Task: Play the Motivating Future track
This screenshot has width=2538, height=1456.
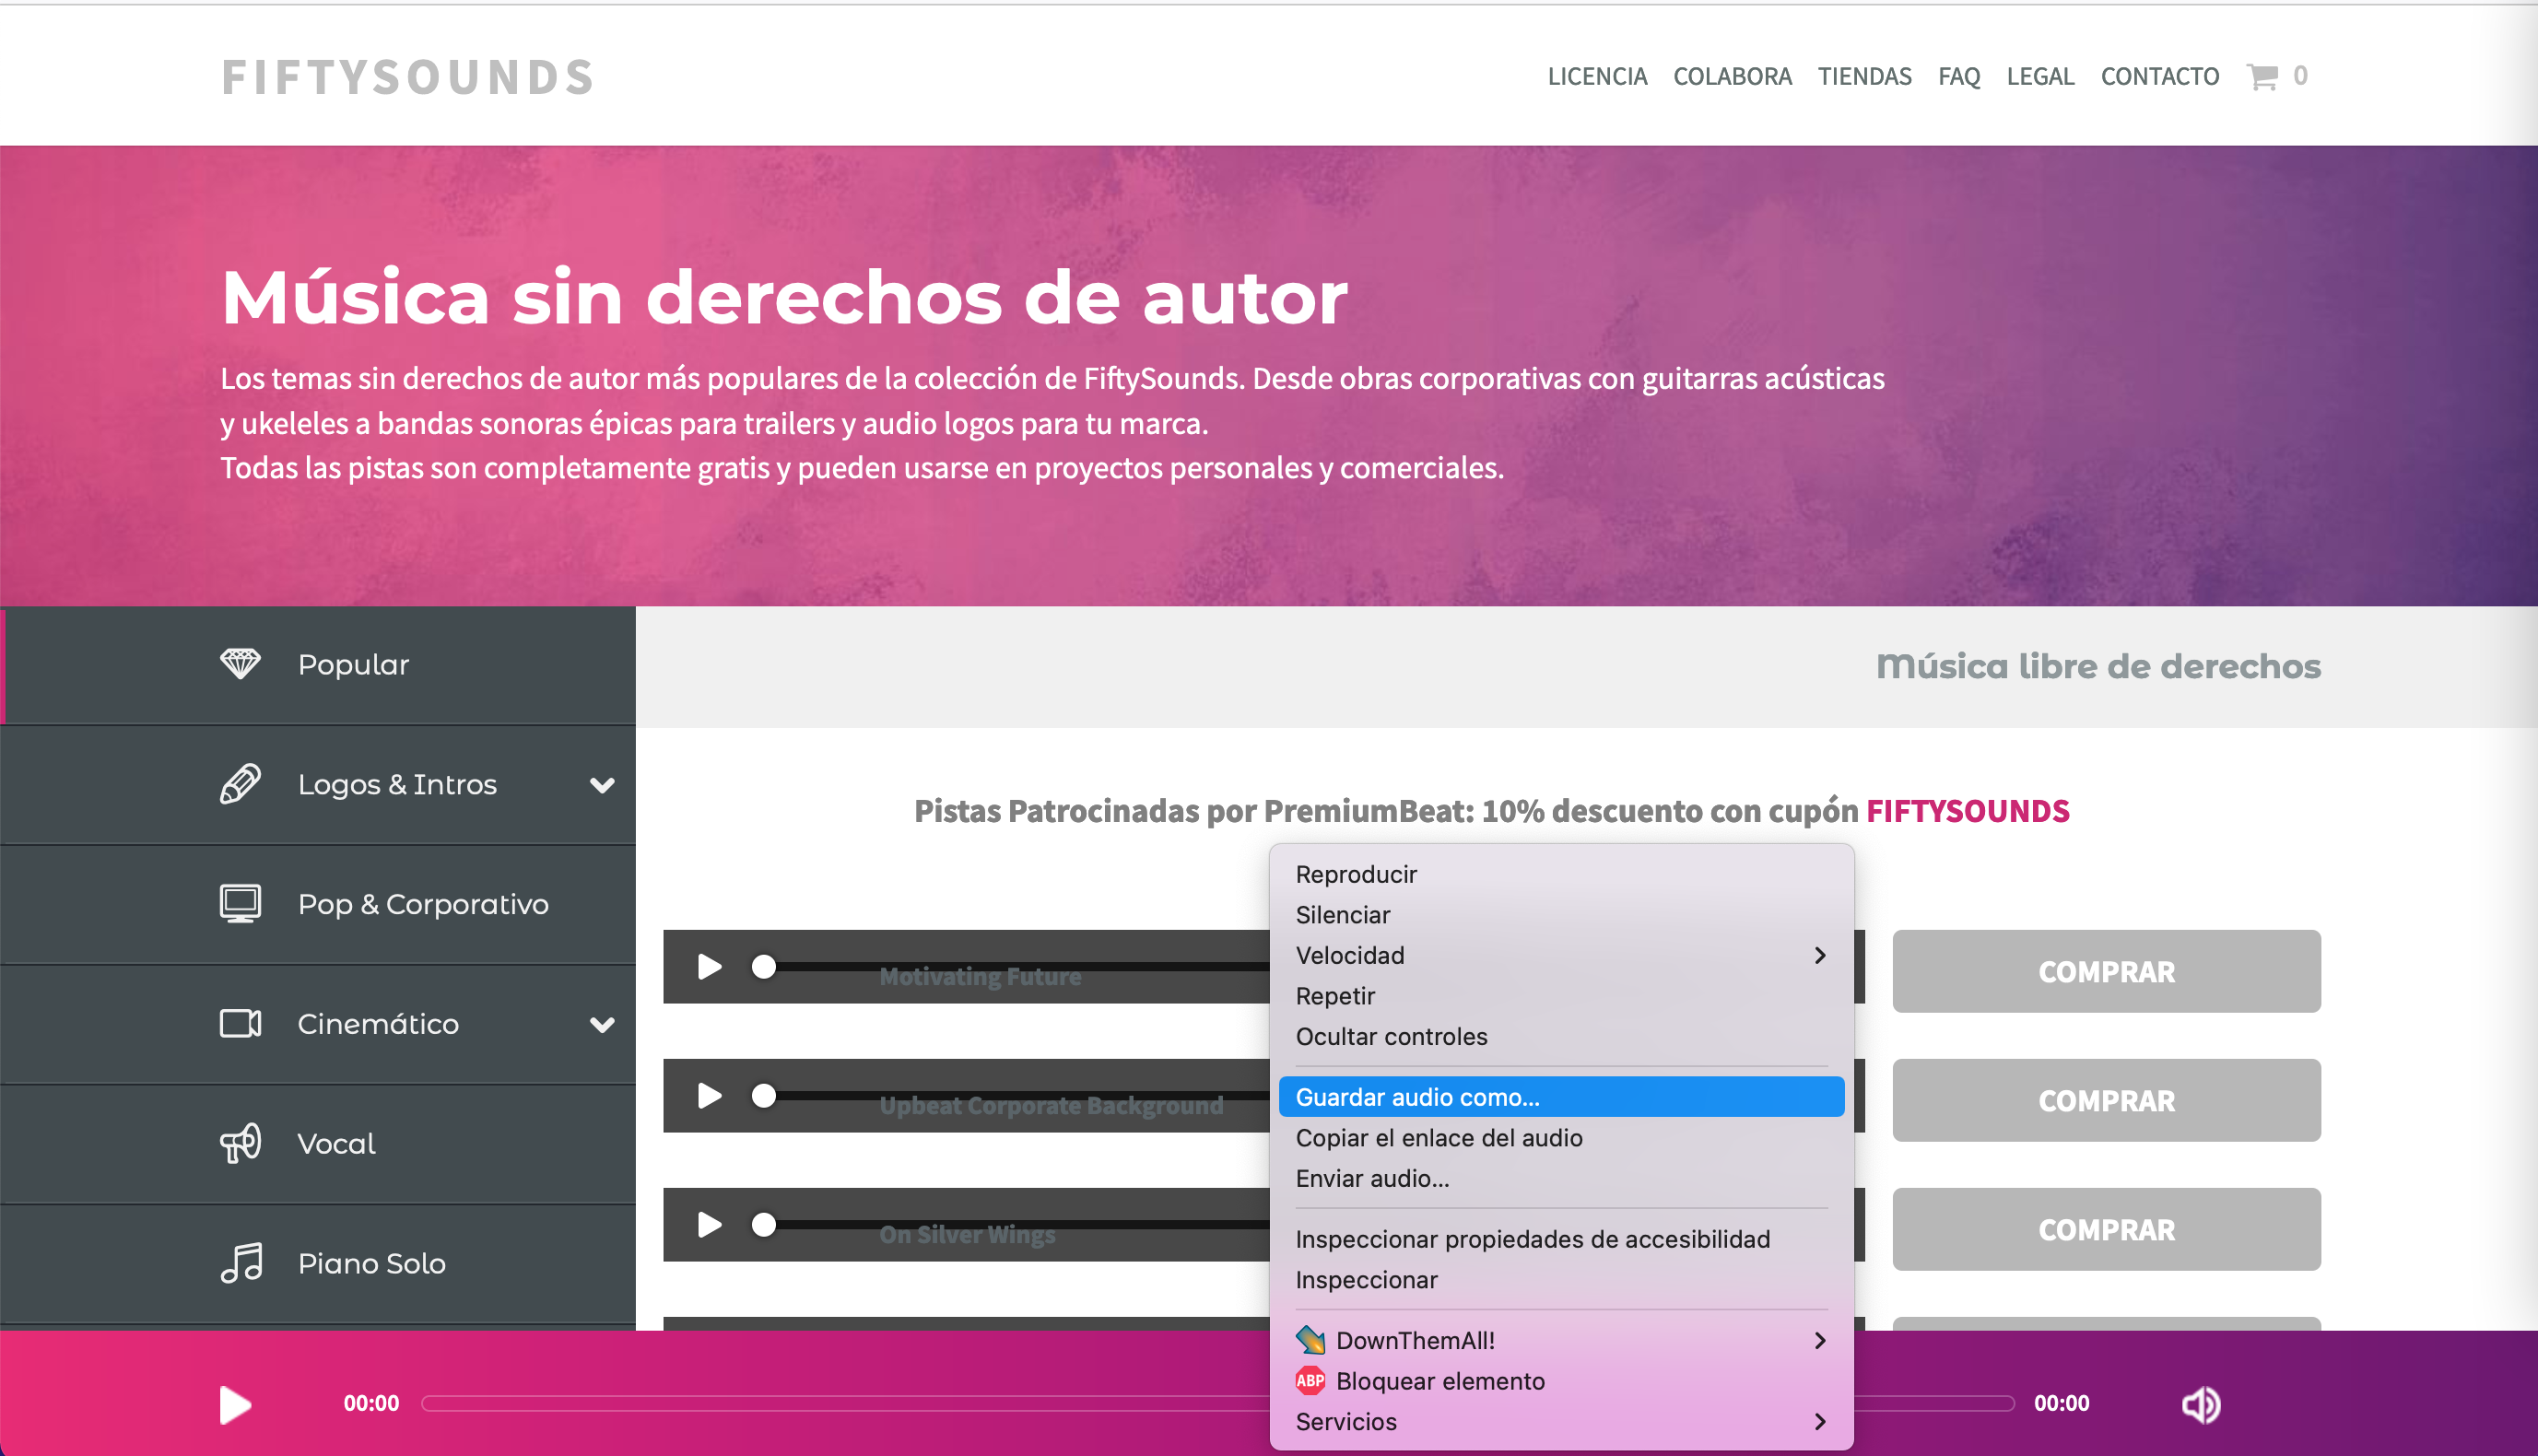Action: [710, 967]
